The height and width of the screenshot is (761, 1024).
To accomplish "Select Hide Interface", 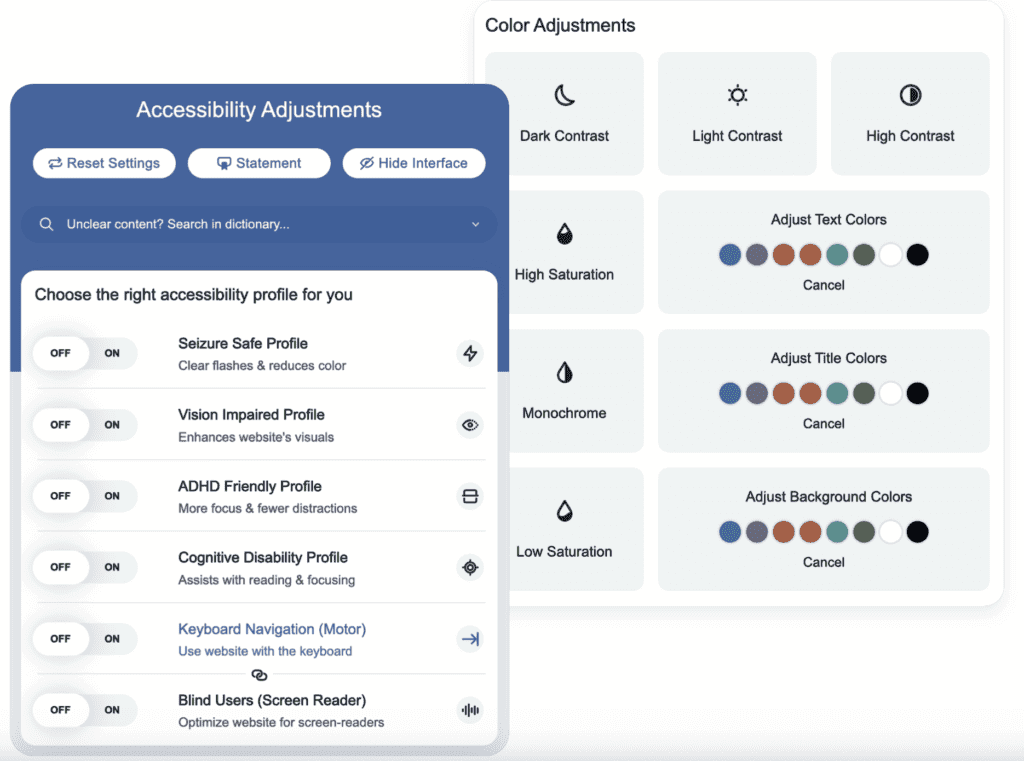I will click(x=414, y=163).
